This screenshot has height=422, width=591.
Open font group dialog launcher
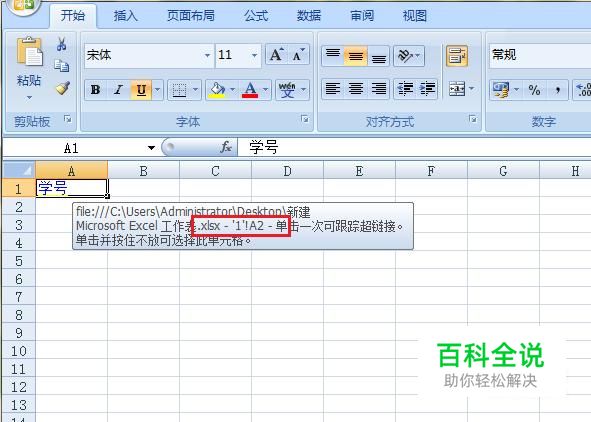305,119
